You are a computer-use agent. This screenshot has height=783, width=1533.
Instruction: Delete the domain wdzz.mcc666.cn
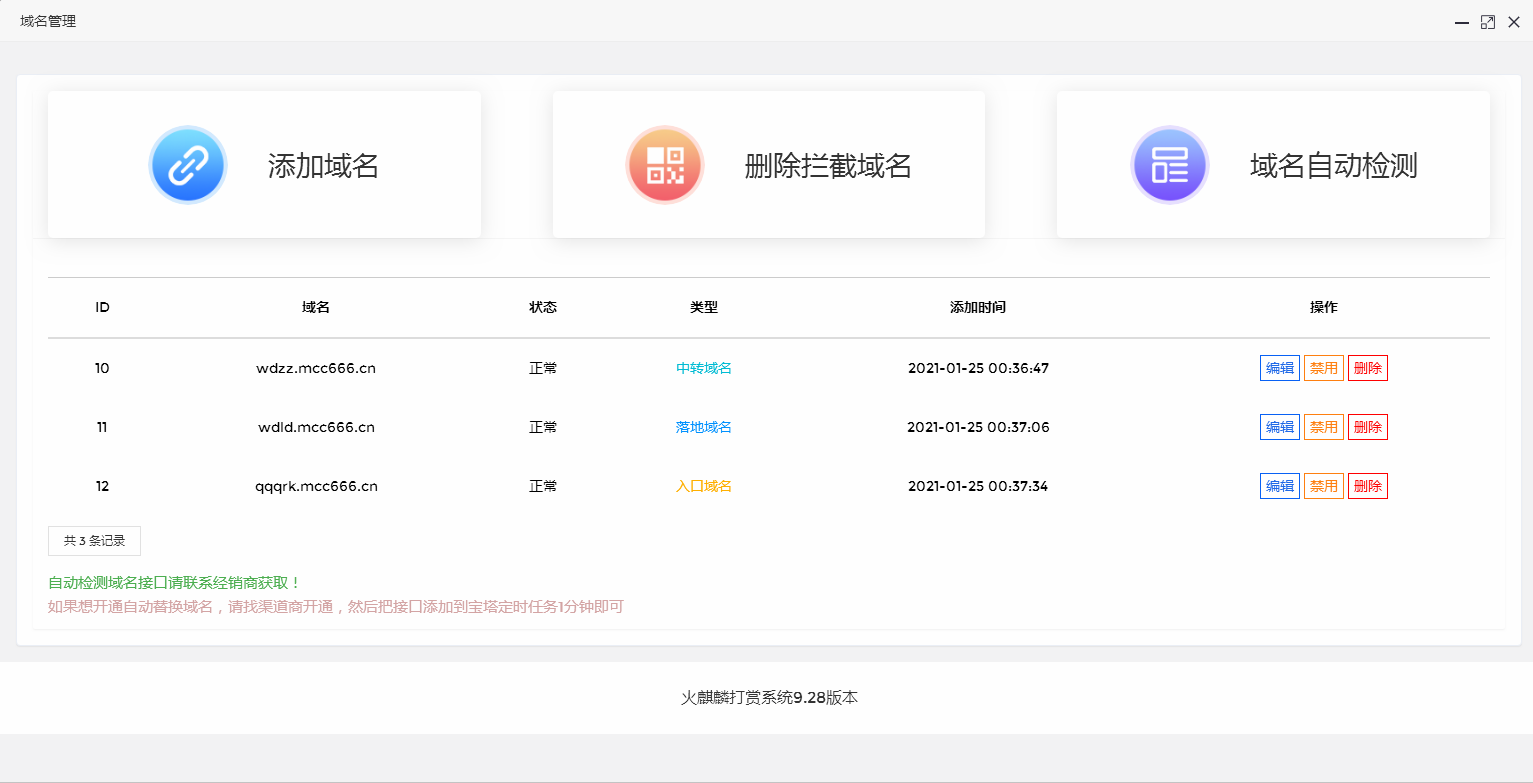(x=1367, y=367)
